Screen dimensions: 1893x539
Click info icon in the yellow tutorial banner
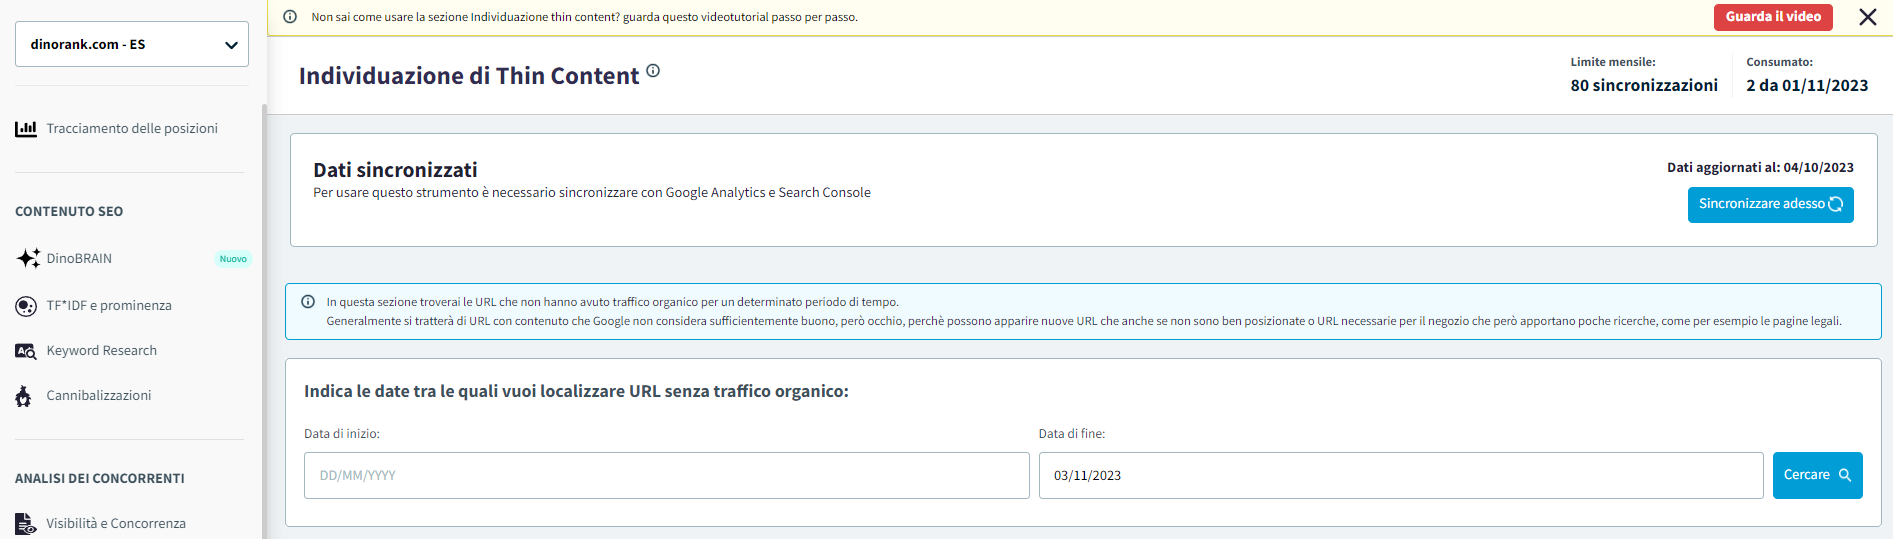[290, 17]
